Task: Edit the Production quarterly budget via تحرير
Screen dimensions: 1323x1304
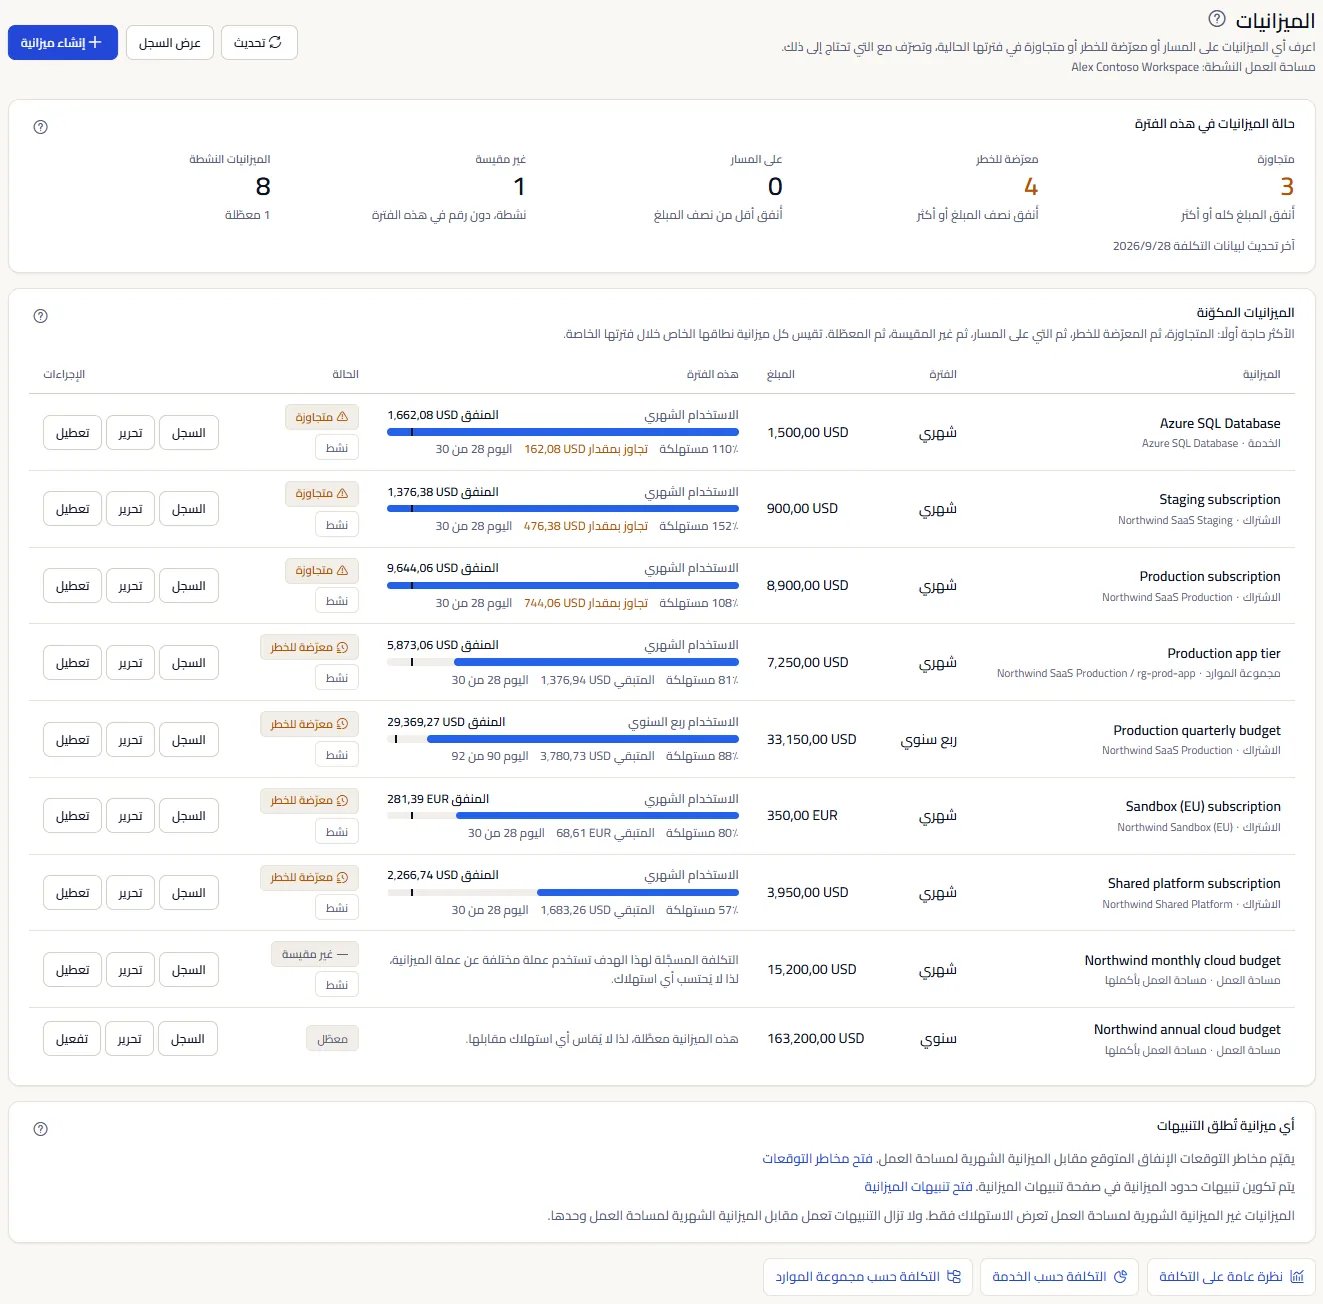Action: [131, 740]
